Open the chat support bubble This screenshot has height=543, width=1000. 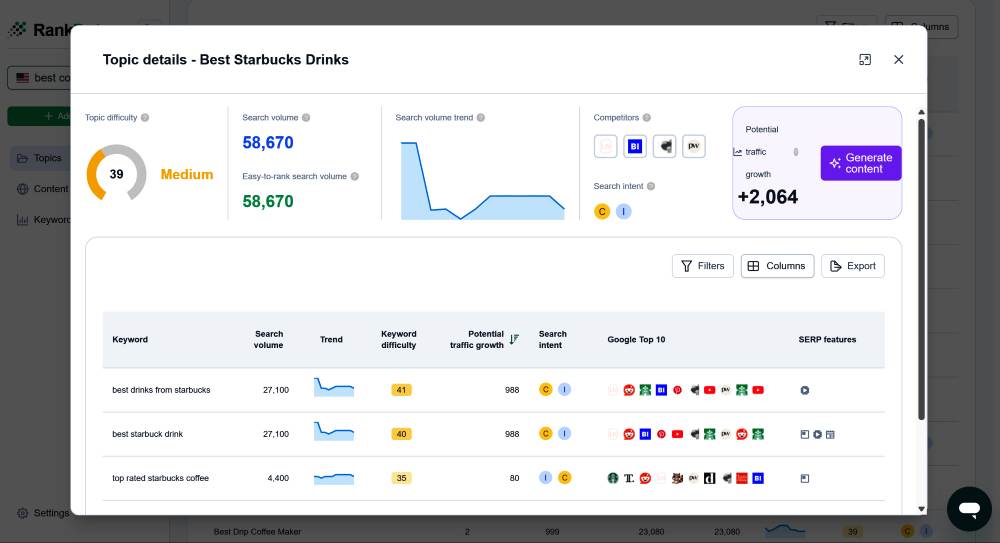[968, 509]
